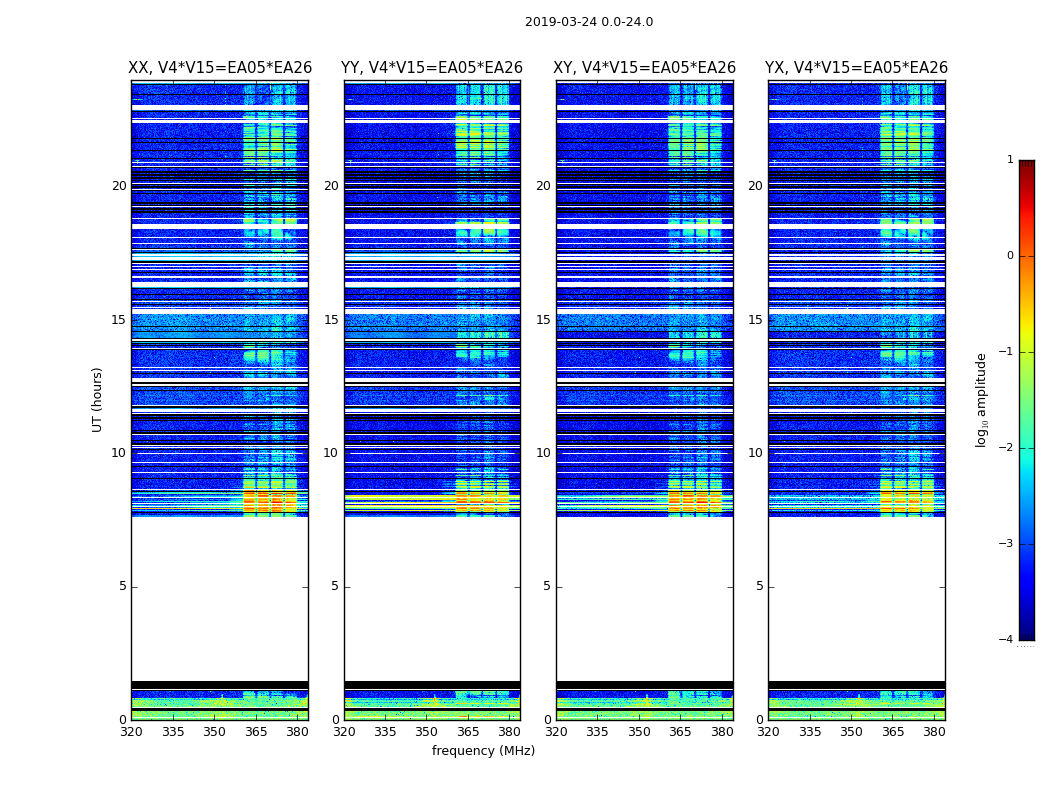
Task: Click the XY panel title text
Action: pyautogui.click(x=644, y=68)
